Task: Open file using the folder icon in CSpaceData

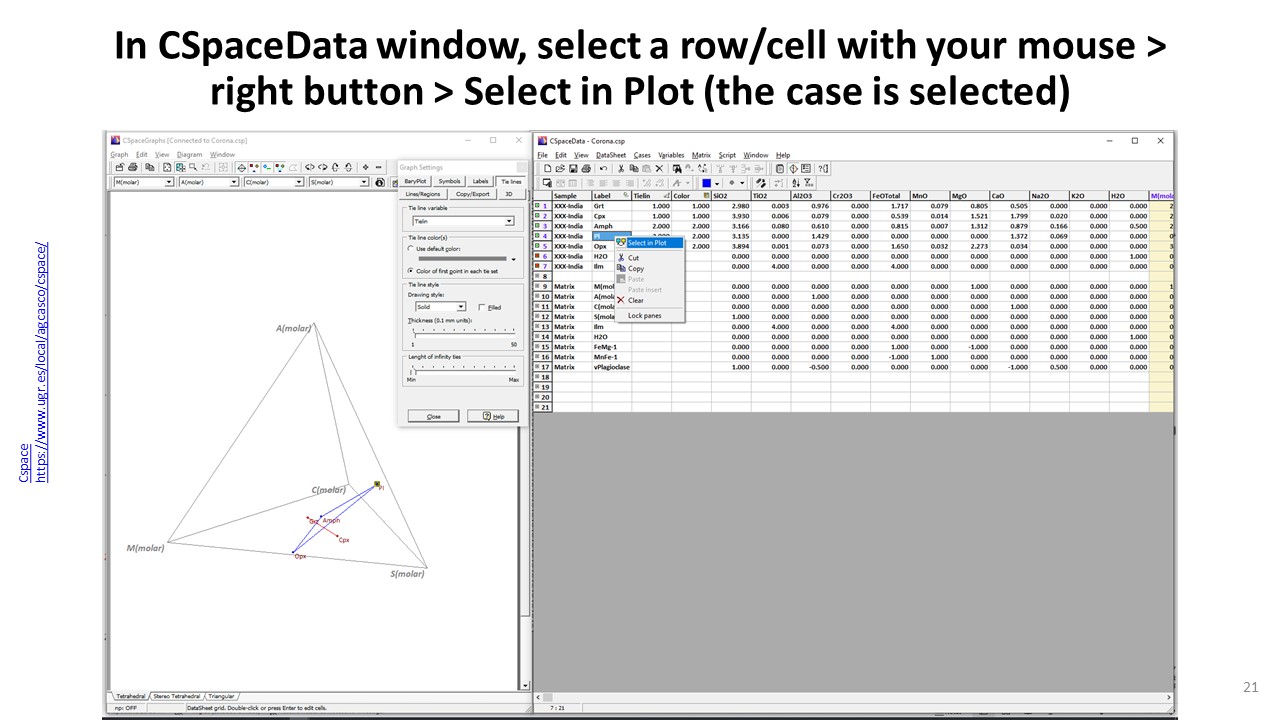Action: [560, 169]
